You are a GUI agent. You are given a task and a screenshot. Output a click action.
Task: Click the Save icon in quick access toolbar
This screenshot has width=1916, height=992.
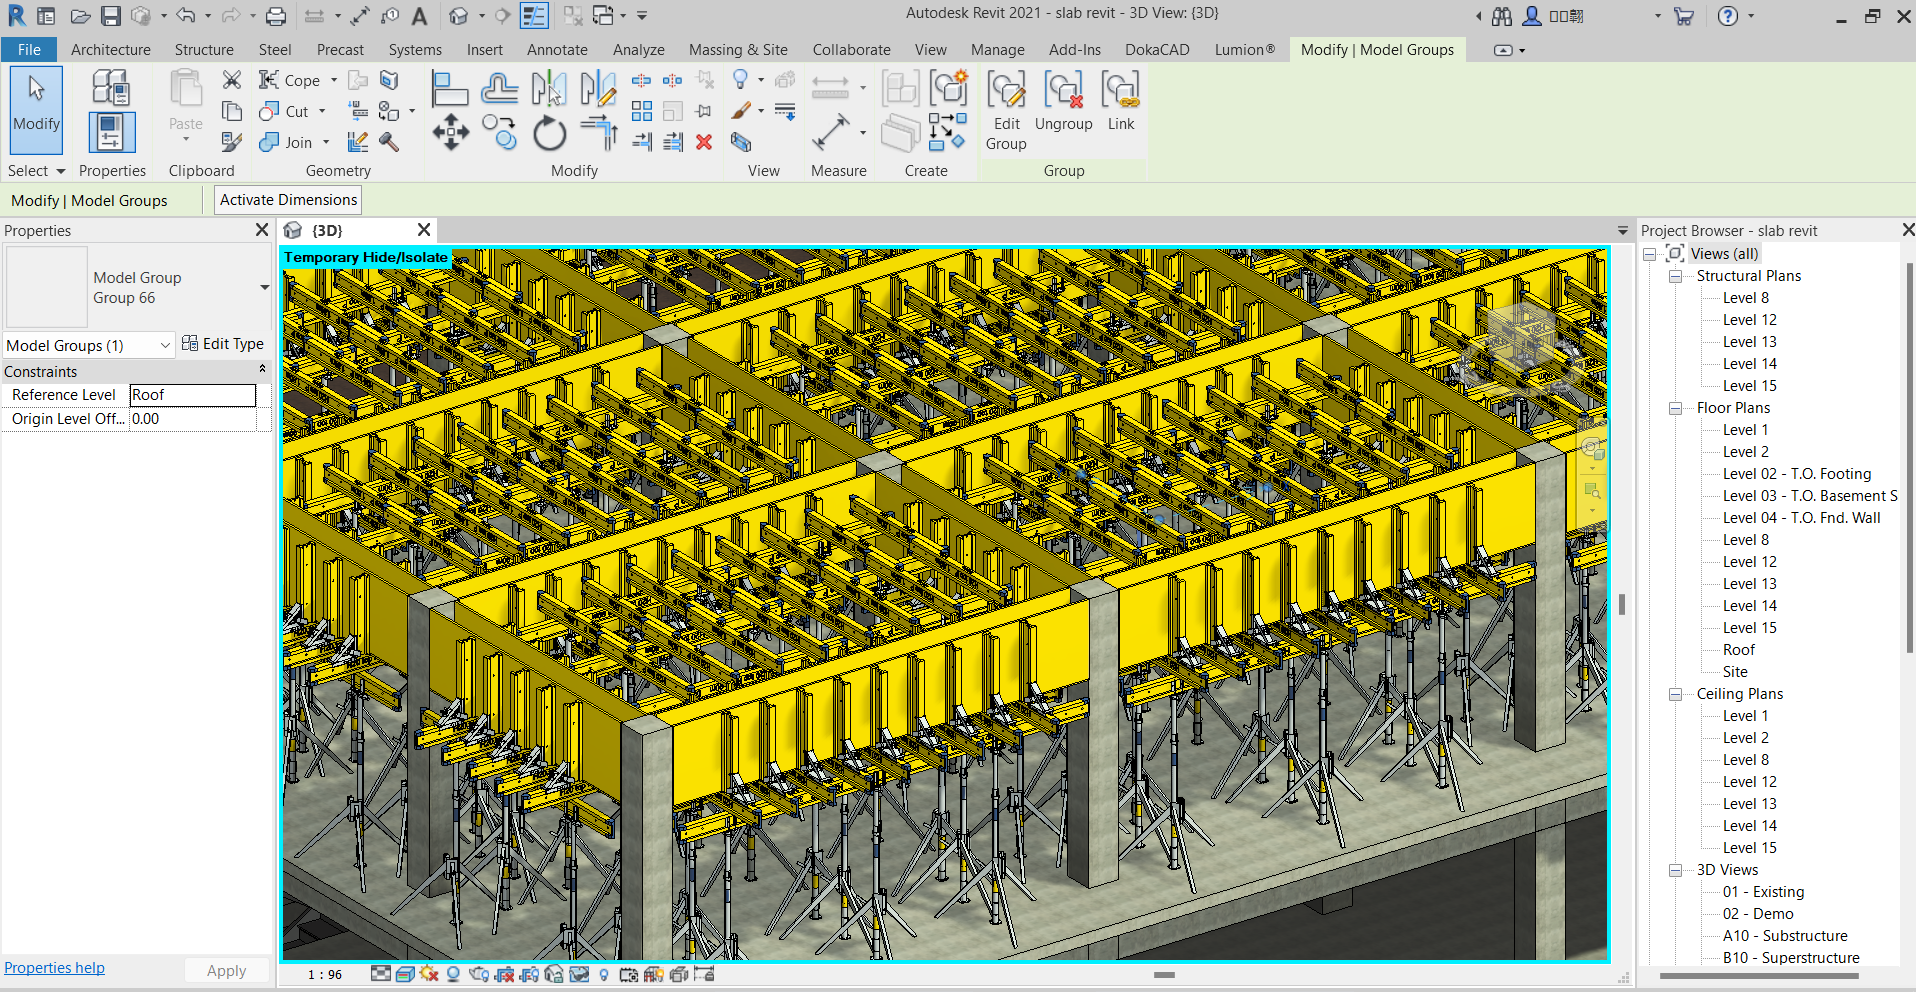111,16
